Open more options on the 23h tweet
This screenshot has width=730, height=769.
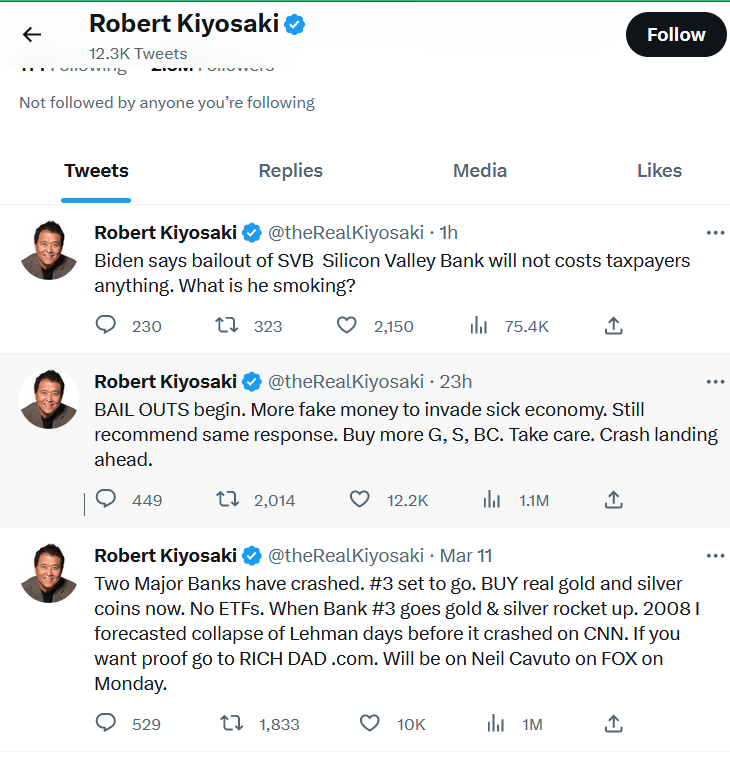click(715, 382)
